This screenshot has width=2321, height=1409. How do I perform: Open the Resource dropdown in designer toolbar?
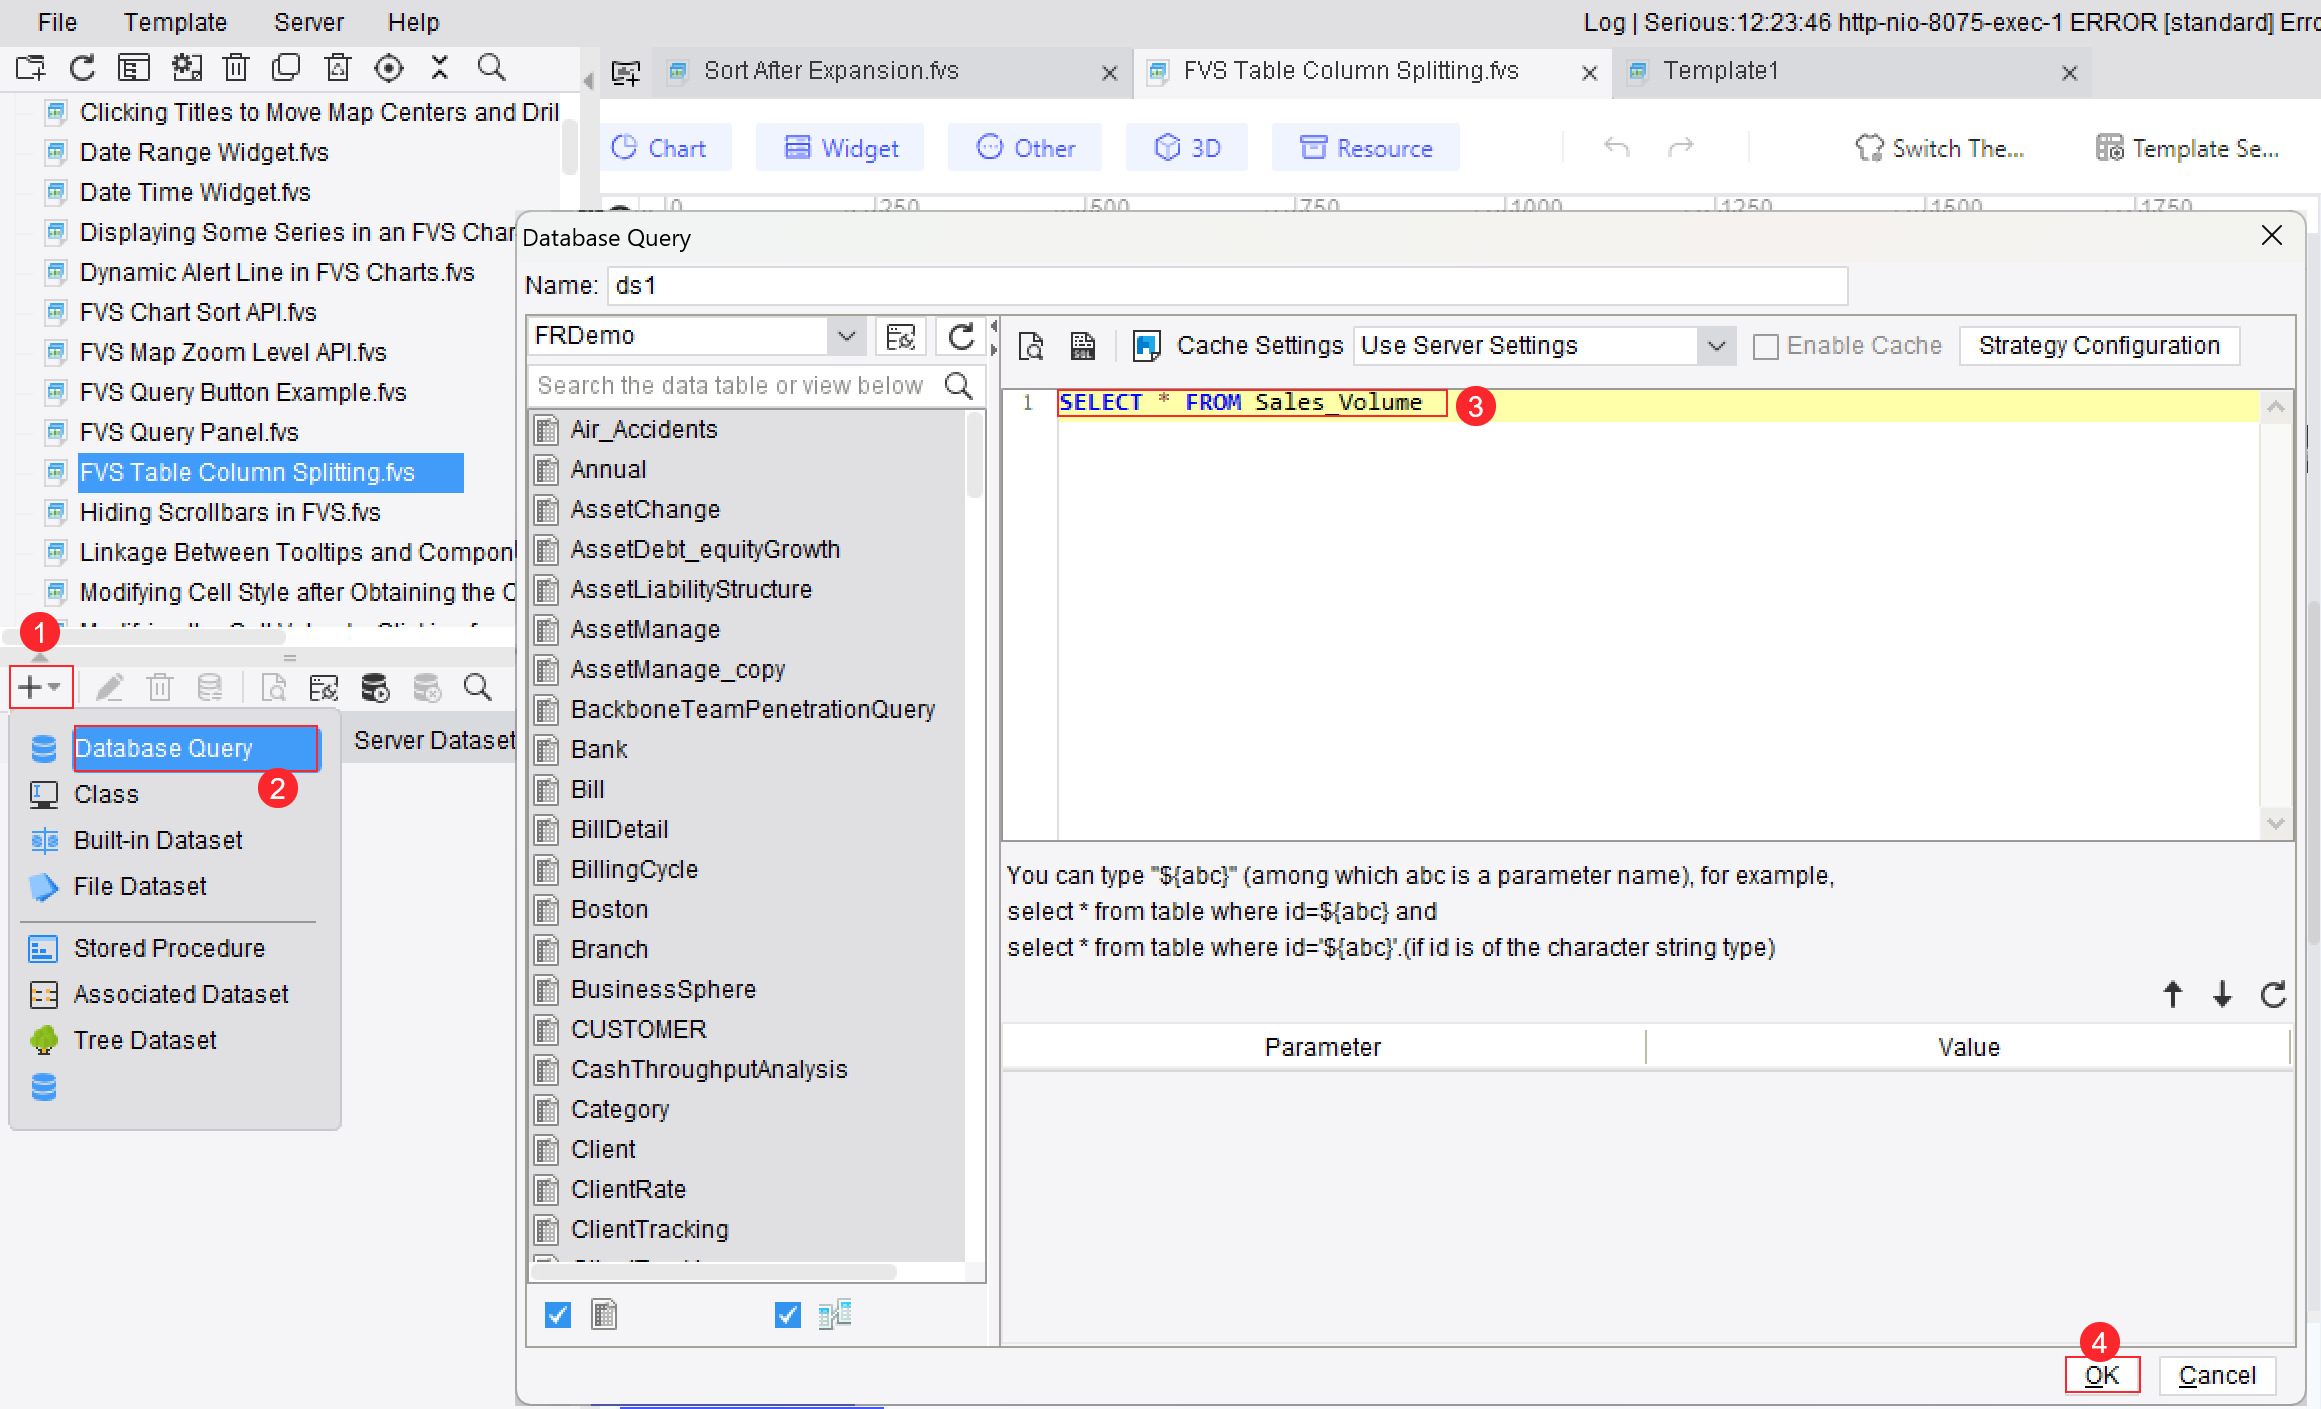1365,148
